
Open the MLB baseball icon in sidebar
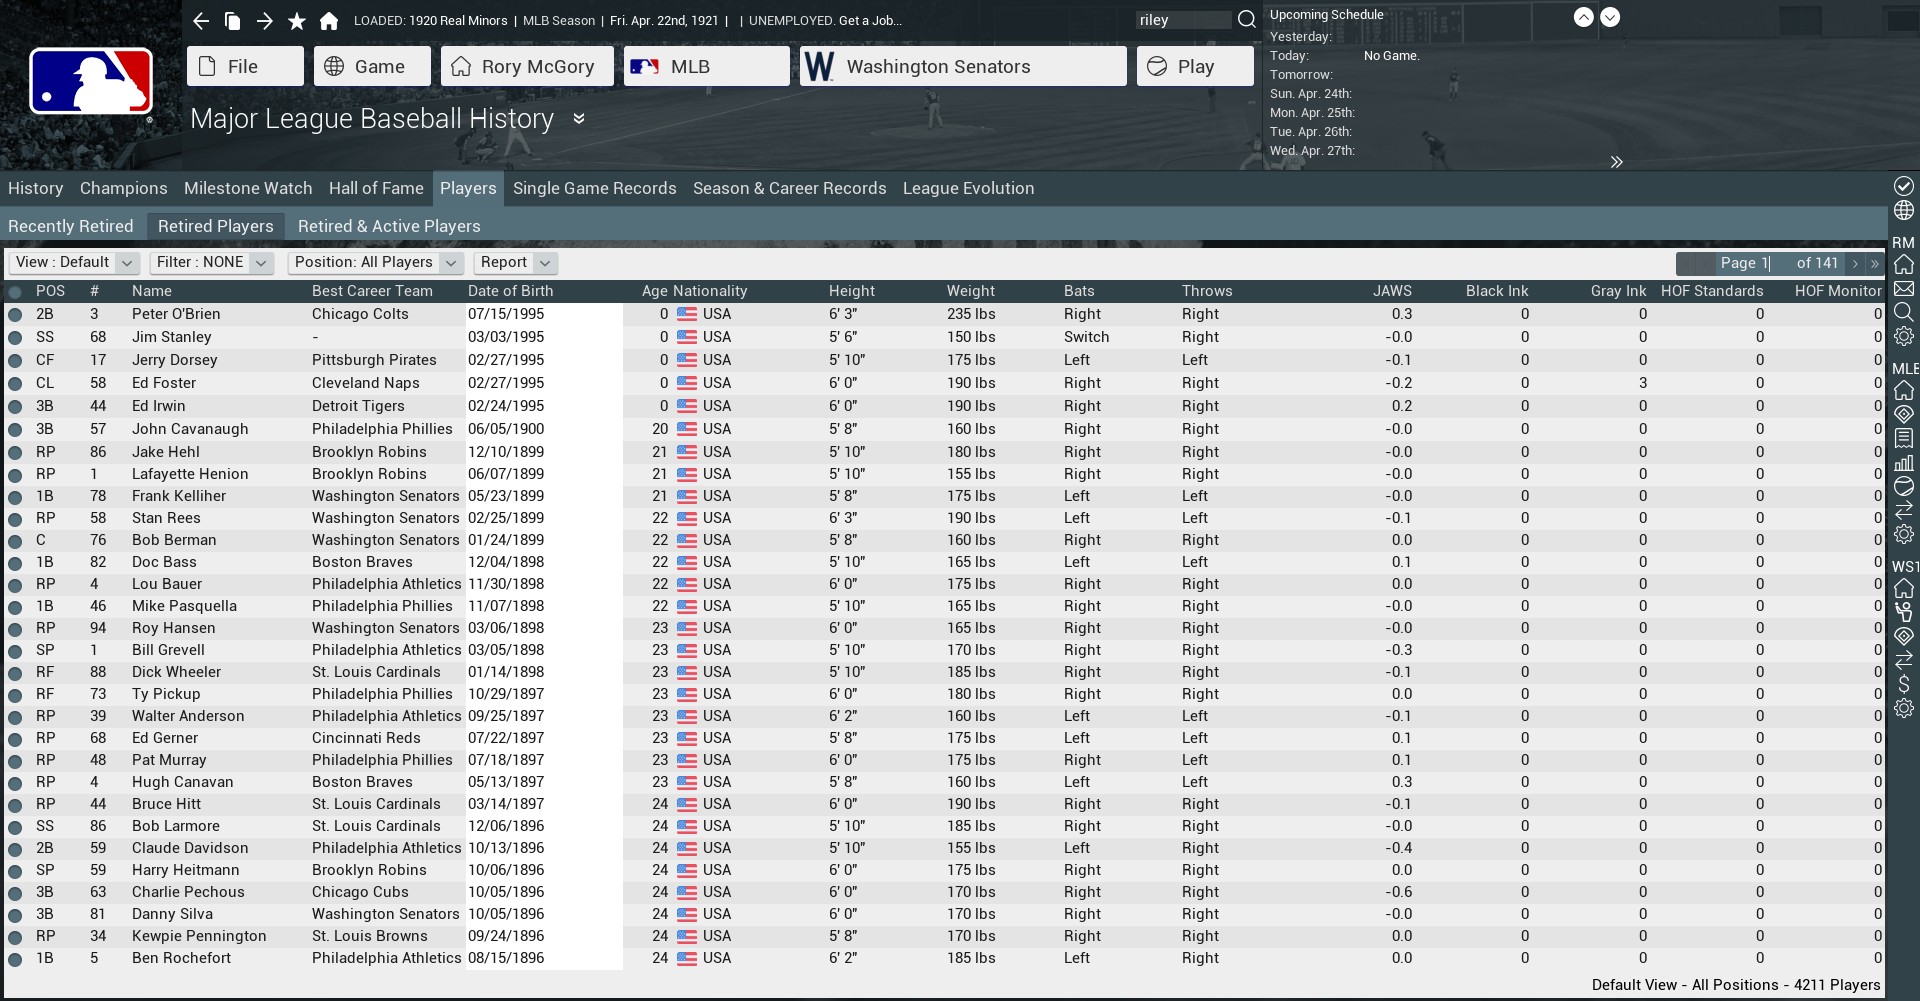[x=1904, y=487]
